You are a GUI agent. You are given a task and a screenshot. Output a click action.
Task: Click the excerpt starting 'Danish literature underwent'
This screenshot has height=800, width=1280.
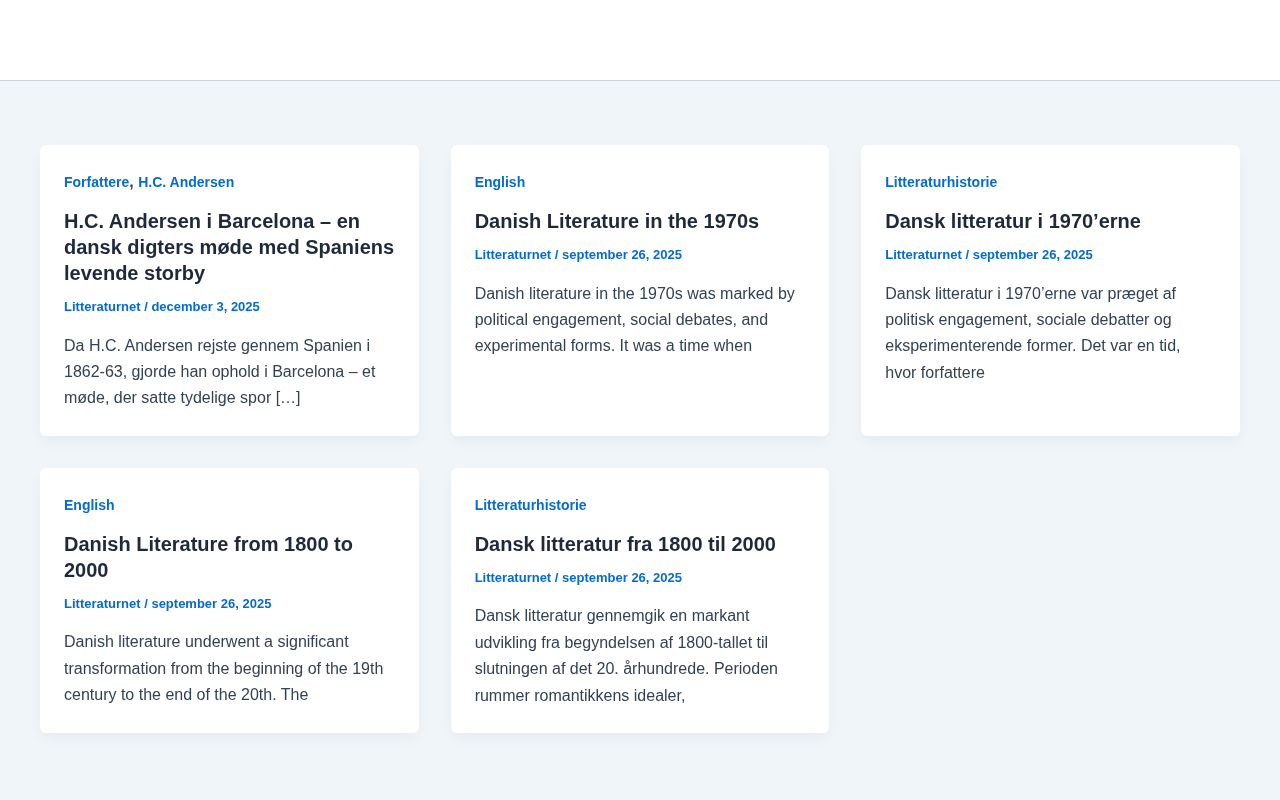[223, 668]
